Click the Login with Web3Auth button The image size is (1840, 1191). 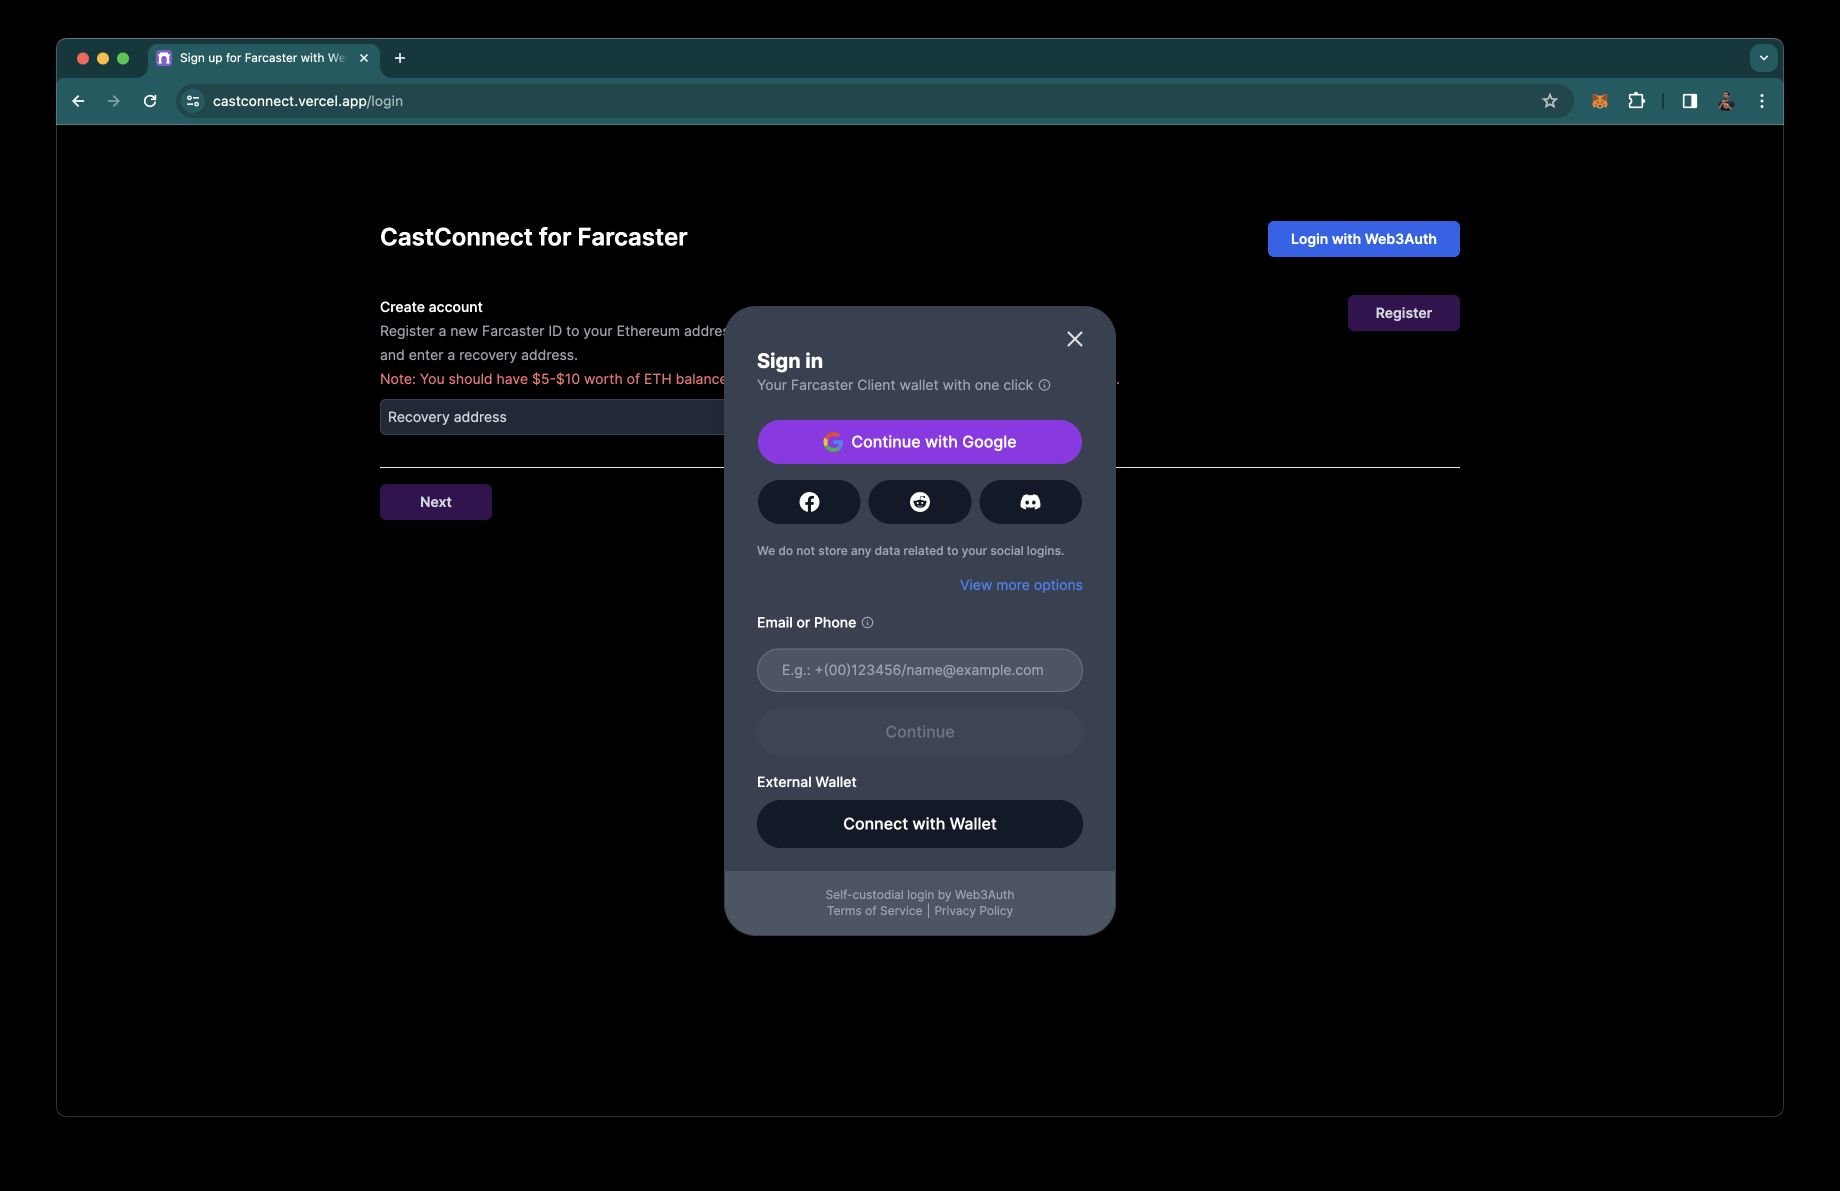[1364, 239]
